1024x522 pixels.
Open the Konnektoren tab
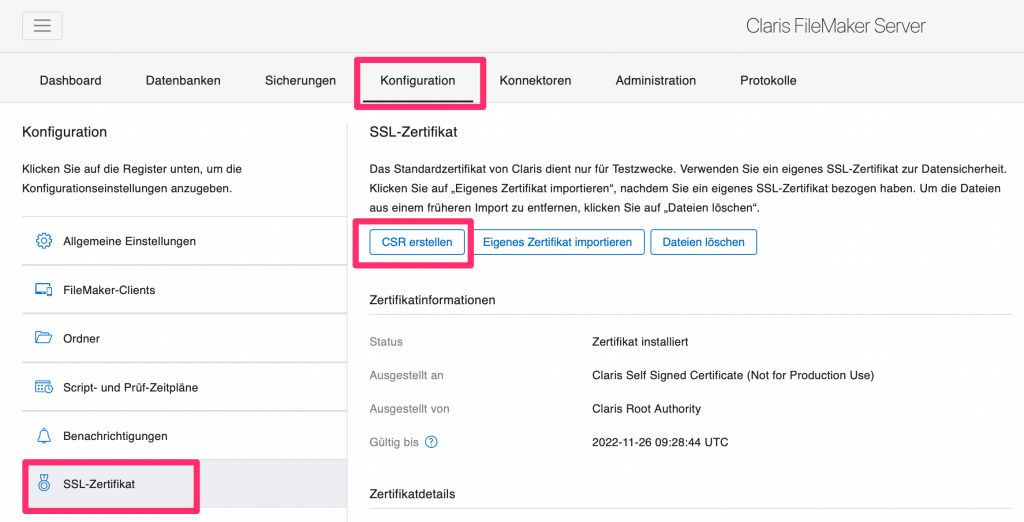click(x=536, y=80)
